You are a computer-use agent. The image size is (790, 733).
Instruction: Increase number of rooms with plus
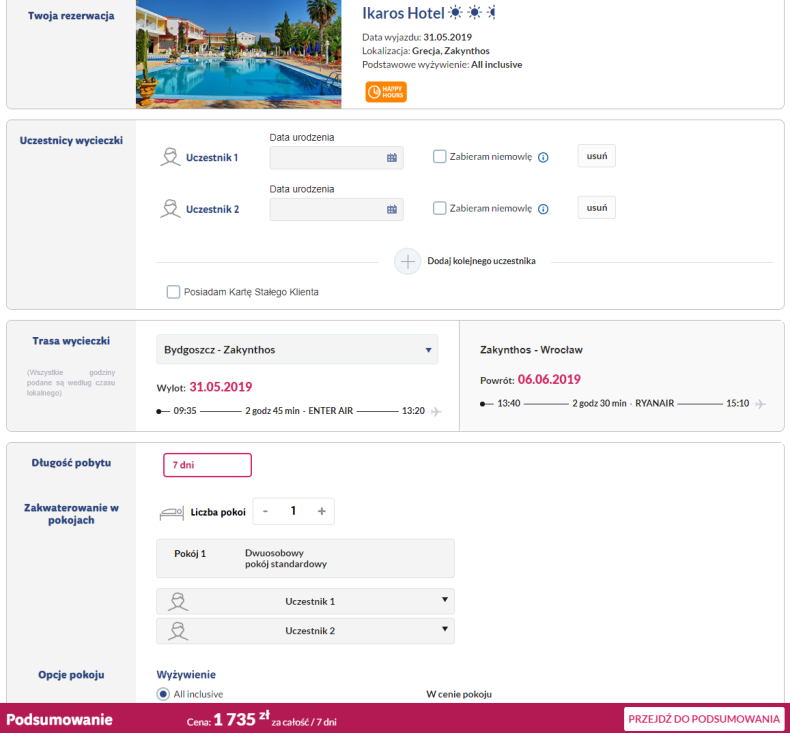point(321,511)
